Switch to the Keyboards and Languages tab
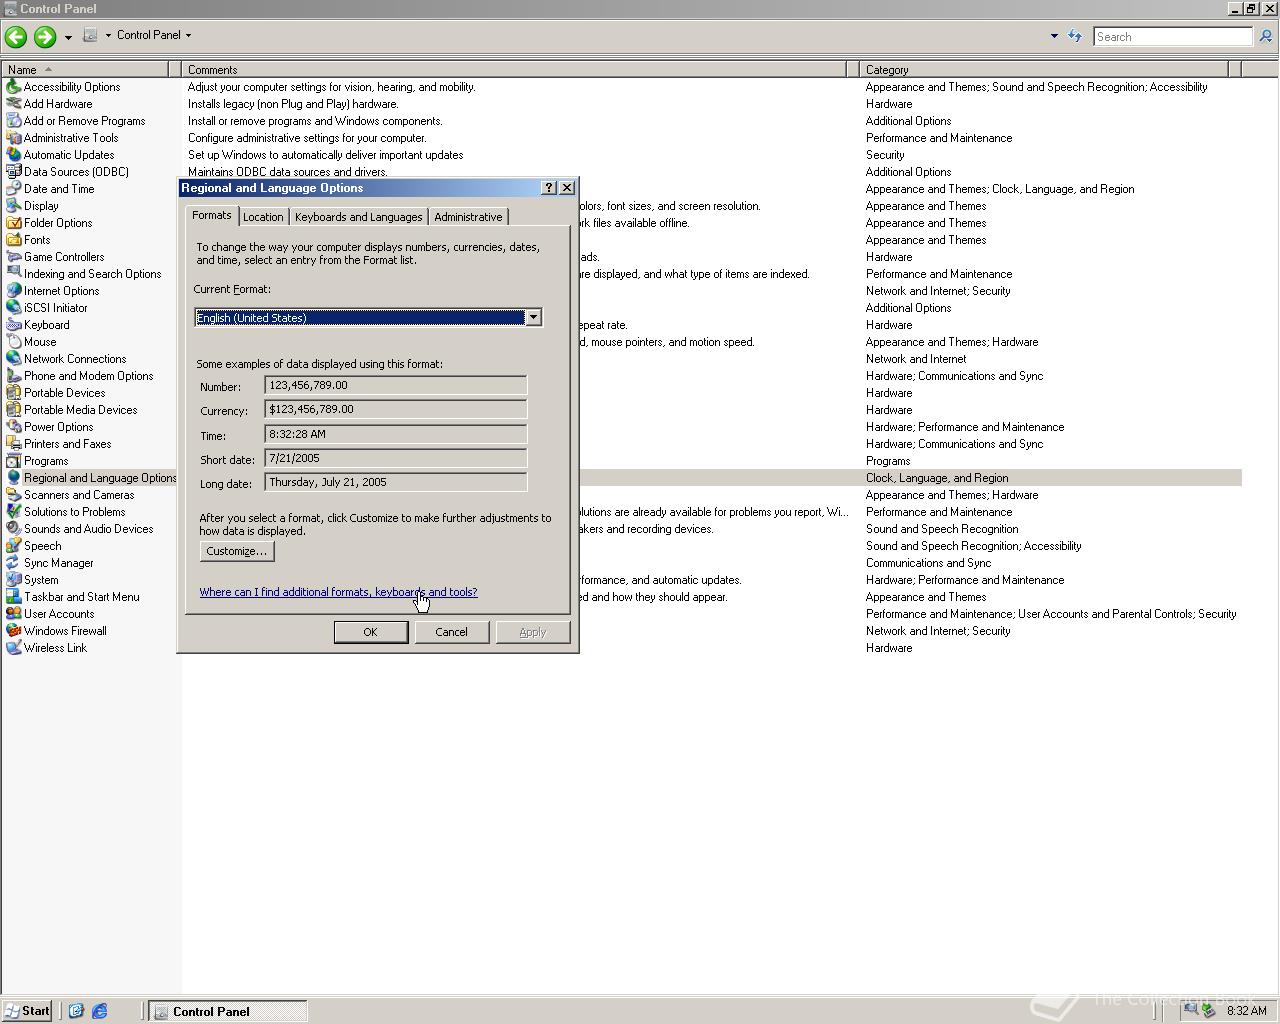Viewport: 1280px width, 1024px height. coord(358,217)
